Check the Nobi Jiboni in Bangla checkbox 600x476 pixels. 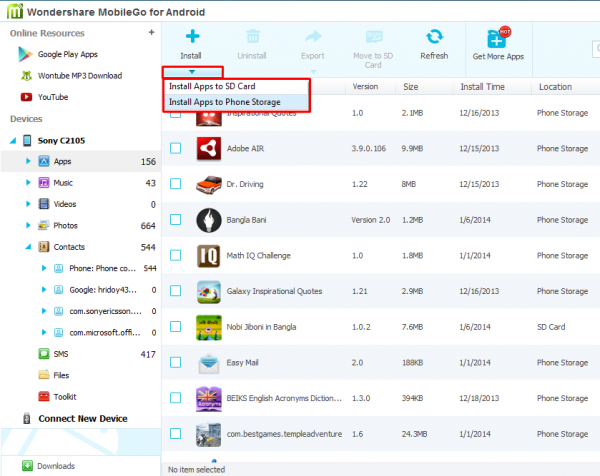tap(176, 326)
